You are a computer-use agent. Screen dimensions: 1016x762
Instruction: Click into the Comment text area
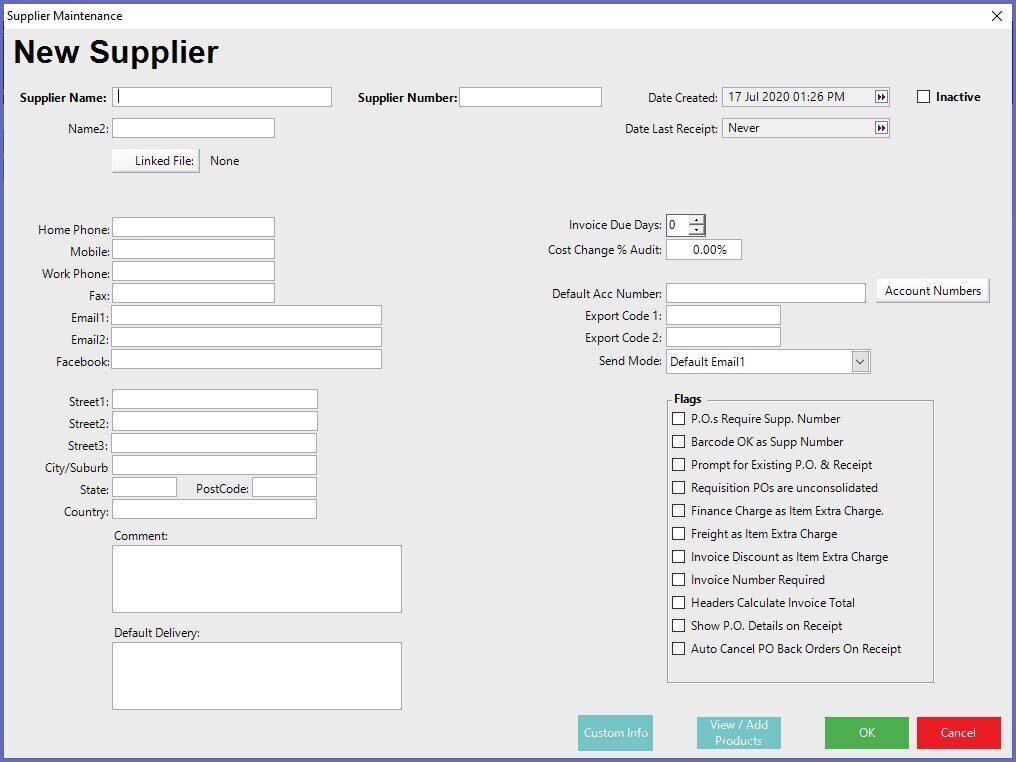click(256, 579)
